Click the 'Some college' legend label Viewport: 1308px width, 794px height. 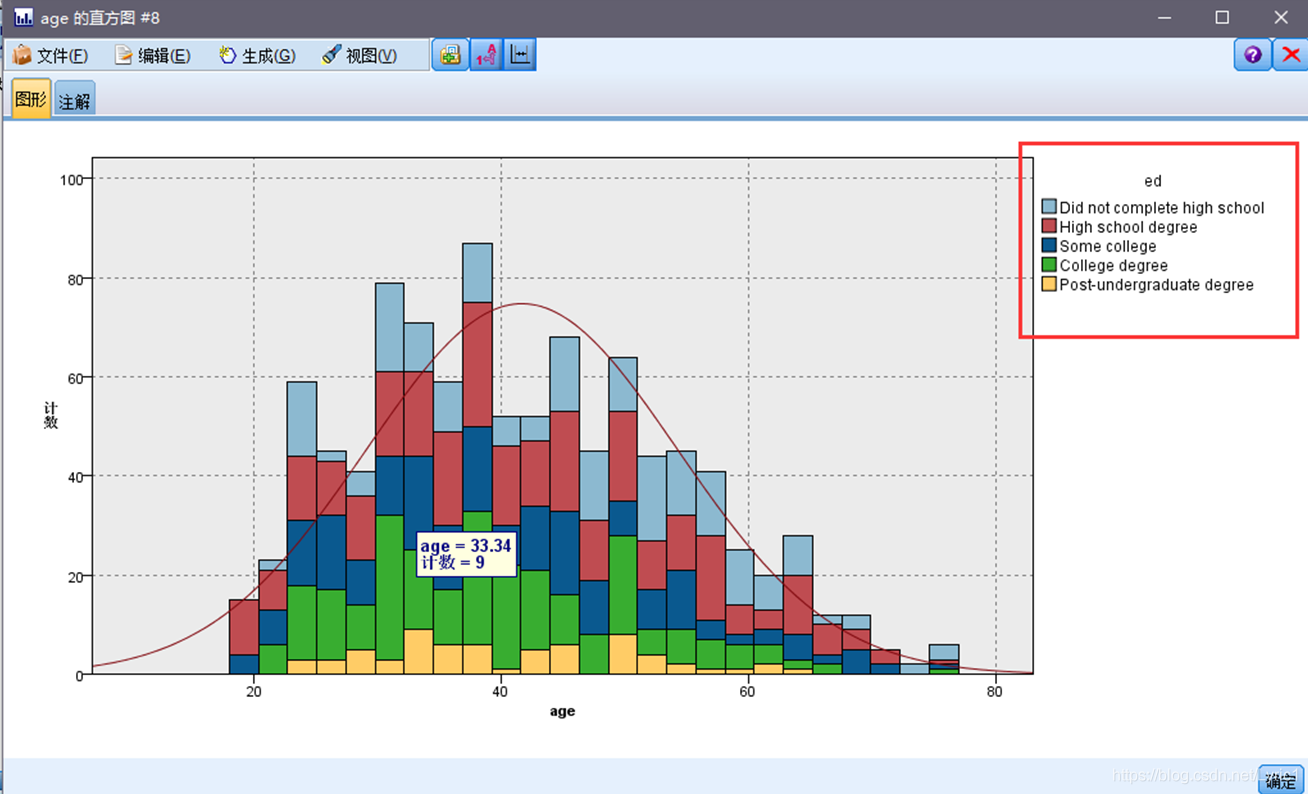tap(1108, 246)
